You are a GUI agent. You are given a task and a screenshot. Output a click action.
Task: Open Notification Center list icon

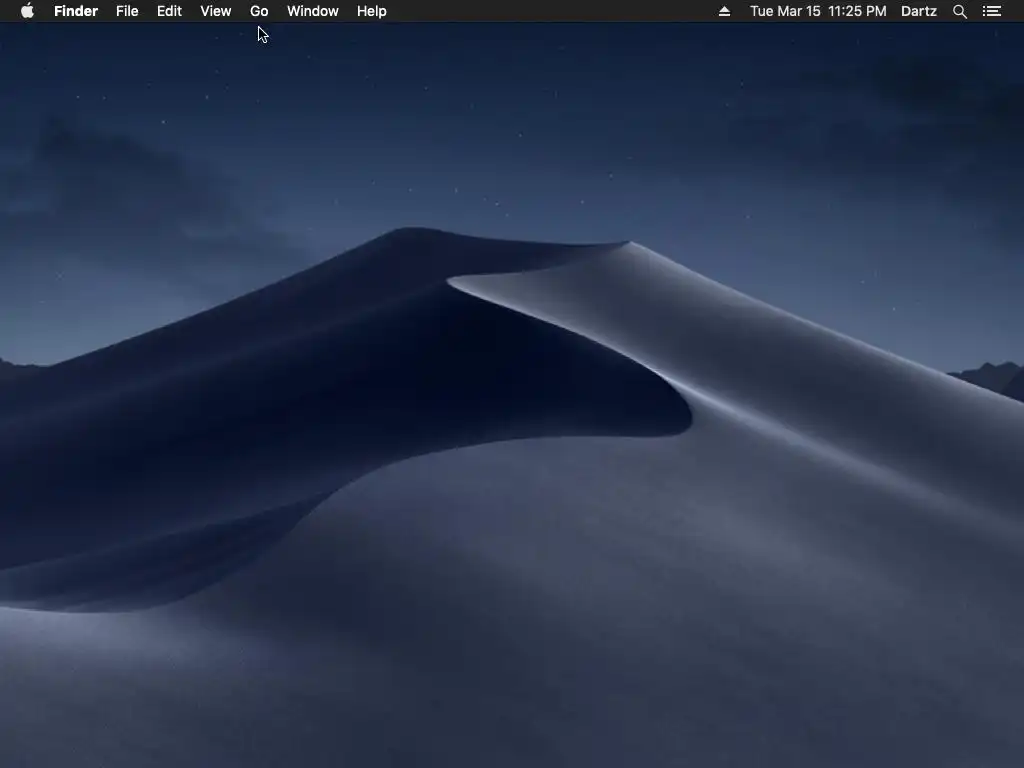tap(992, 11)
